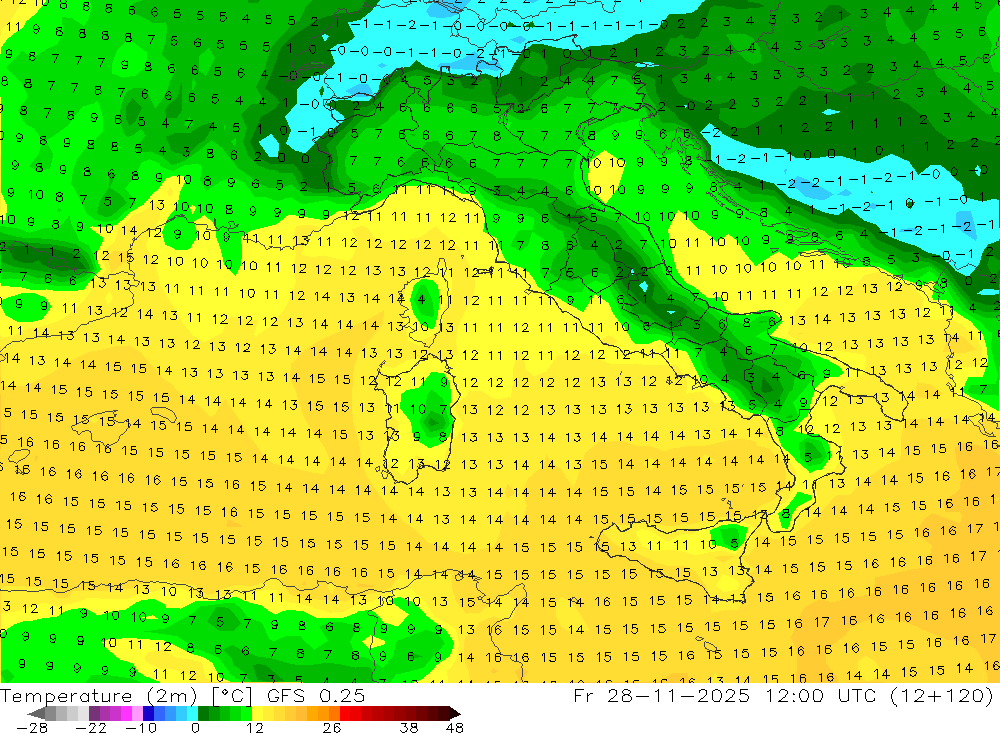Image resolution: width=1000 pixels, height=733 pixels.
Task: Click the dark green legend segment after cyan
Action: pos(203,713)
